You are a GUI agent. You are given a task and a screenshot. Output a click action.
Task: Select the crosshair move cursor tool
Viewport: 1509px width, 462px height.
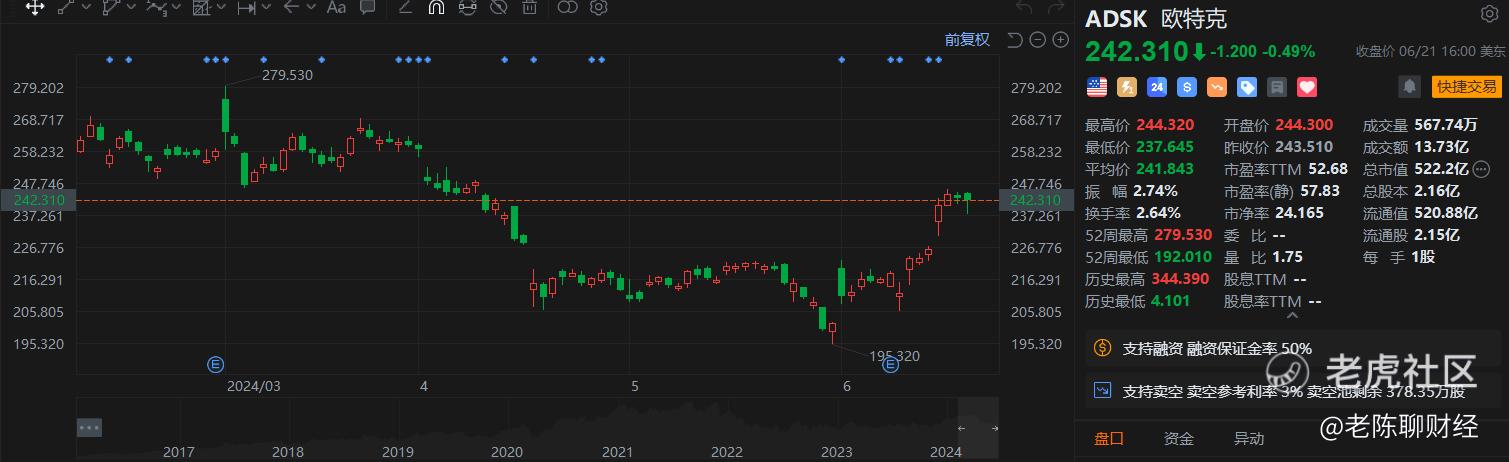point(34,8)
